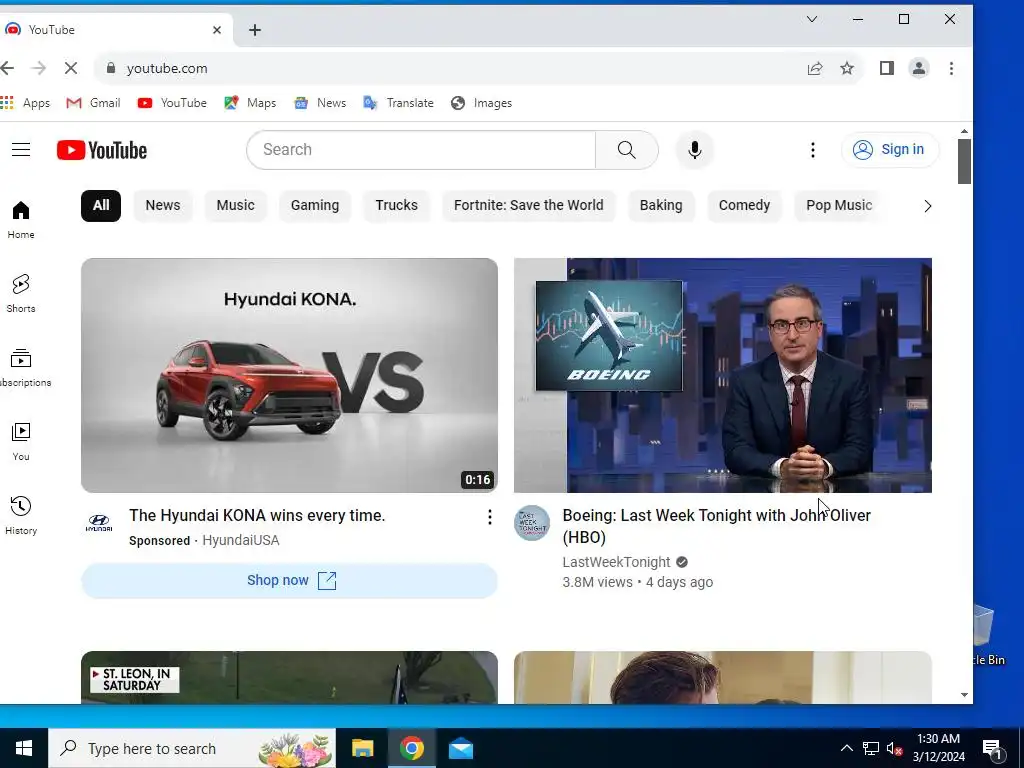Close the YouTube tab
Image resolution: width=1024 pixels, height=768 pixels.
(217, 30)
